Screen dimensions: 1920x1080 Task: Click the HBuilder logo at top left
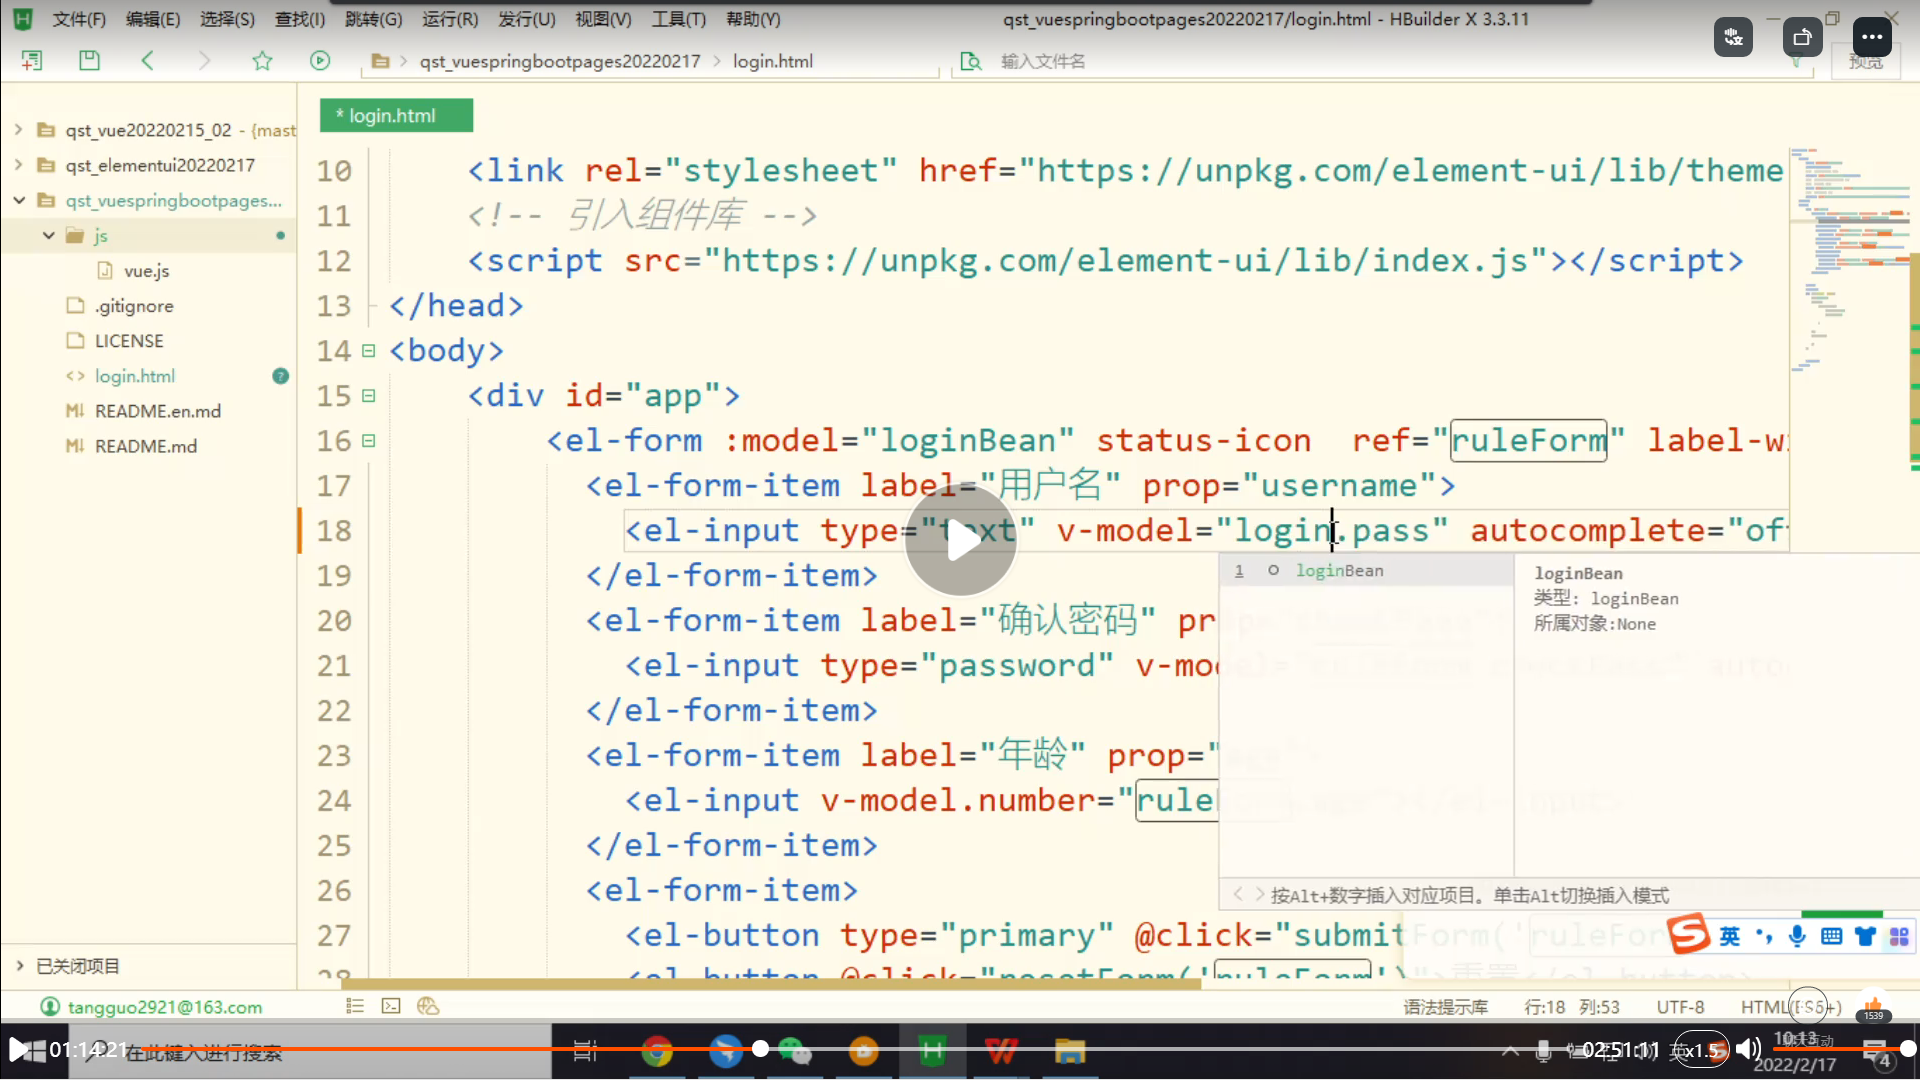[x=23, y=19]
